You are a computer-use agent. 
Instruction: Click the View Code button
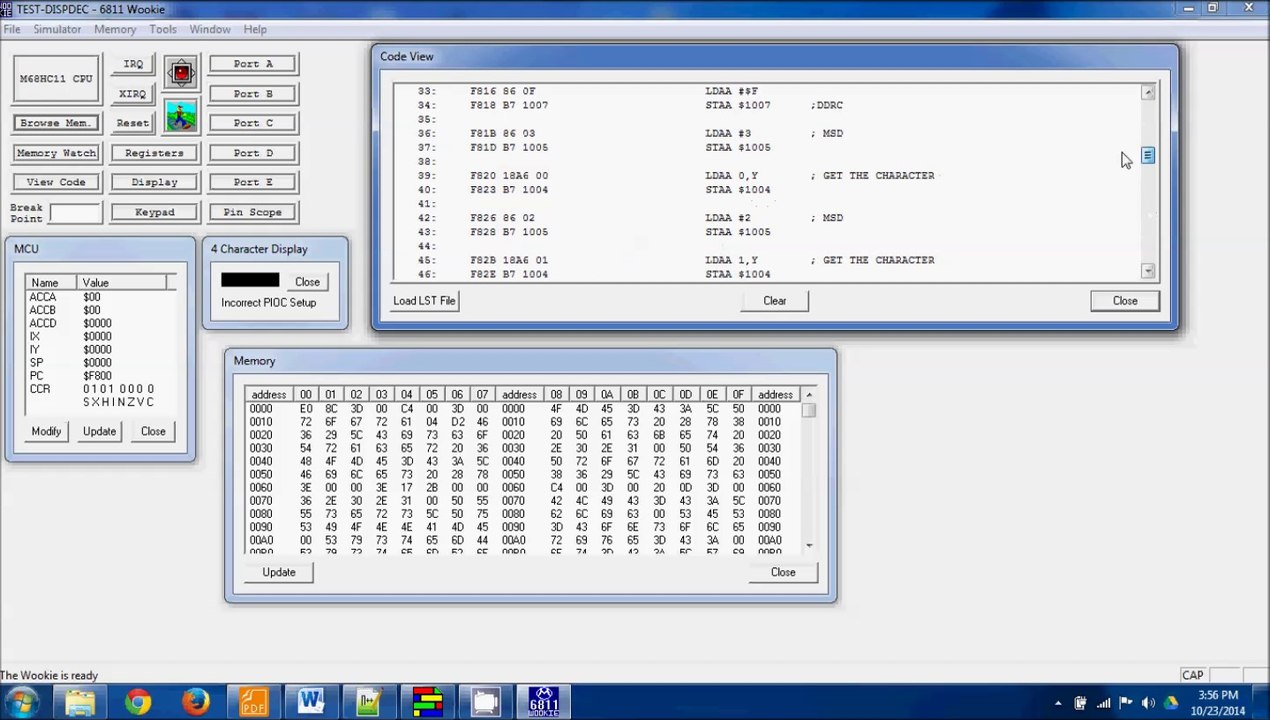[x=56, y=182]
